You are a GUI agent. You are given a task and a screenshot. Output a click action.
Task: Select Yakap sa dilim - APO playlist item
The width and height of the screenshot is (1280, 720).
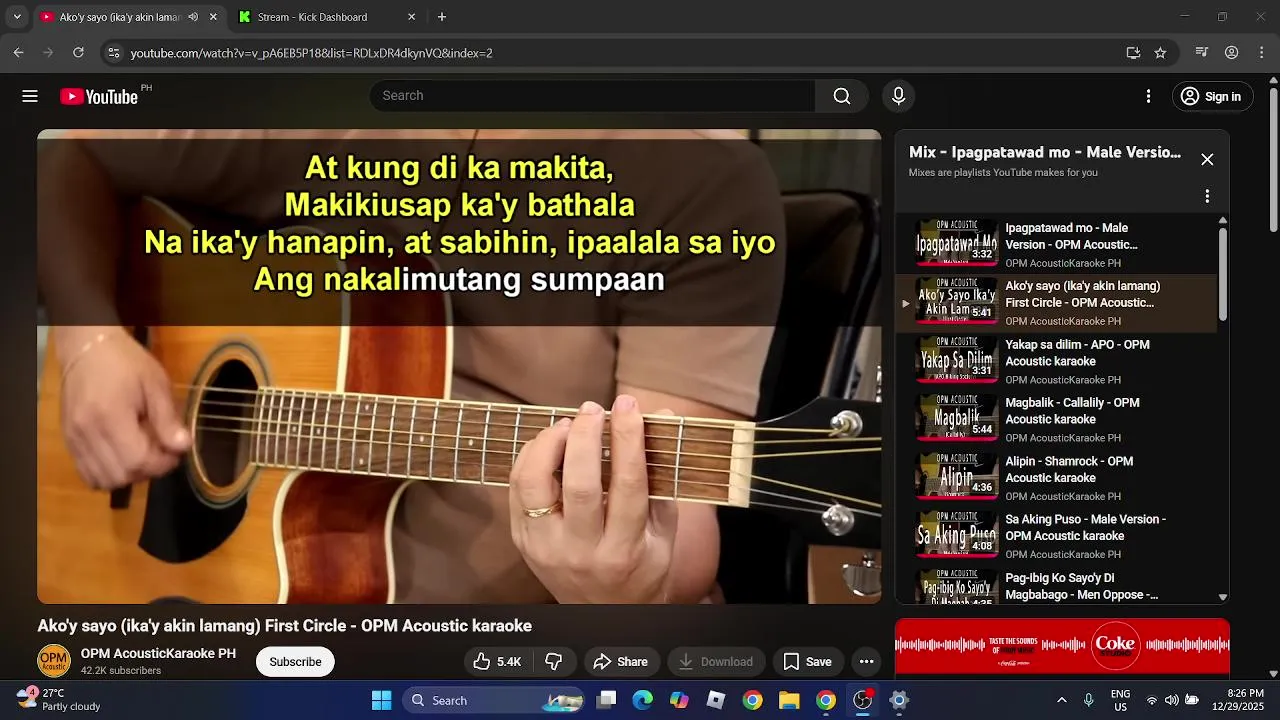(x=1056, y=360)
